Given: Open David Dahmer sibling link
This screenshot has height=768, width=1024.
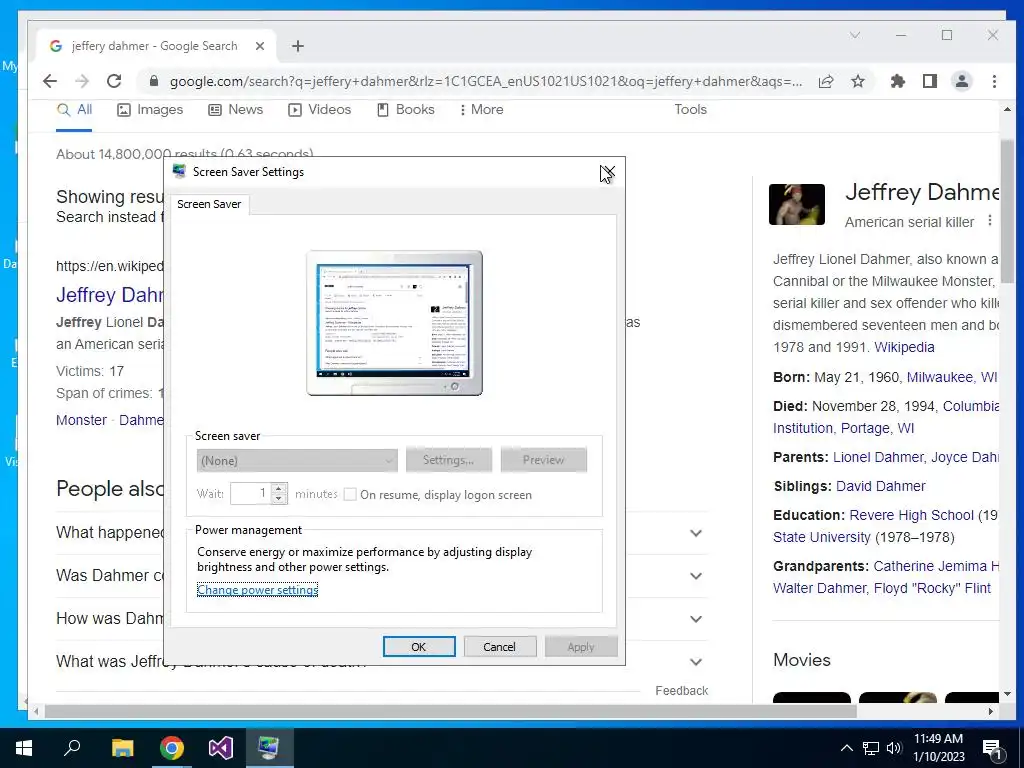Looking at the screenshot, I should point(880,487).
